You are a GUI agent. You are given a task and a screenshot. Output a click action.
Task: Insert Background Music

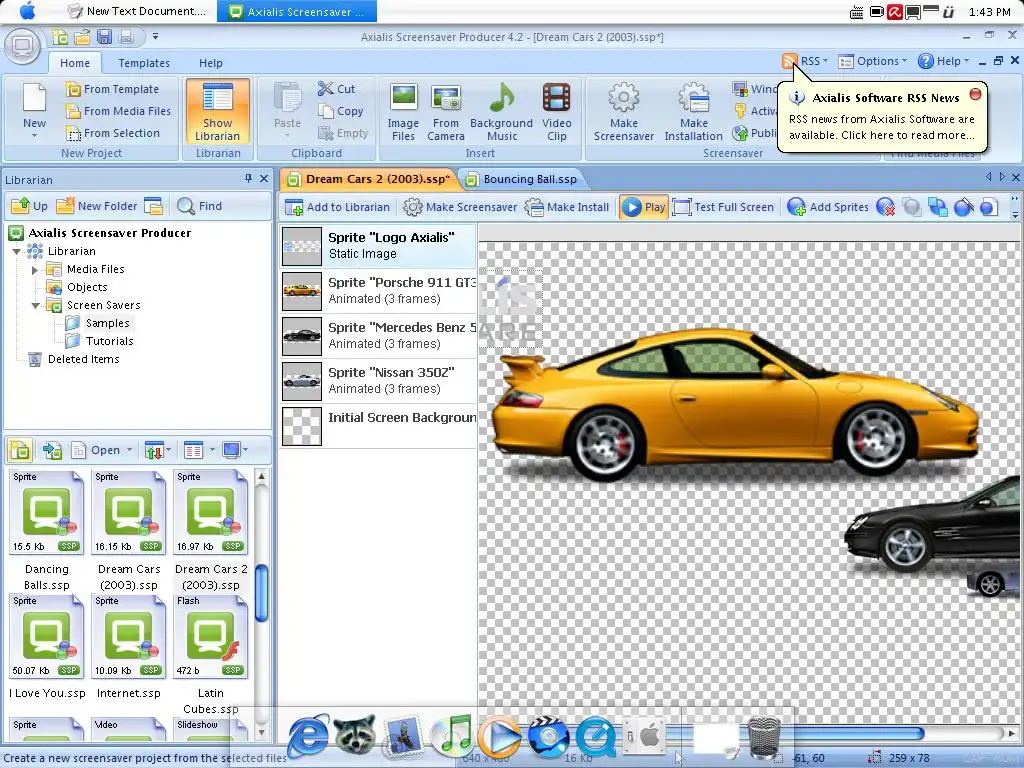click(502, 112)
